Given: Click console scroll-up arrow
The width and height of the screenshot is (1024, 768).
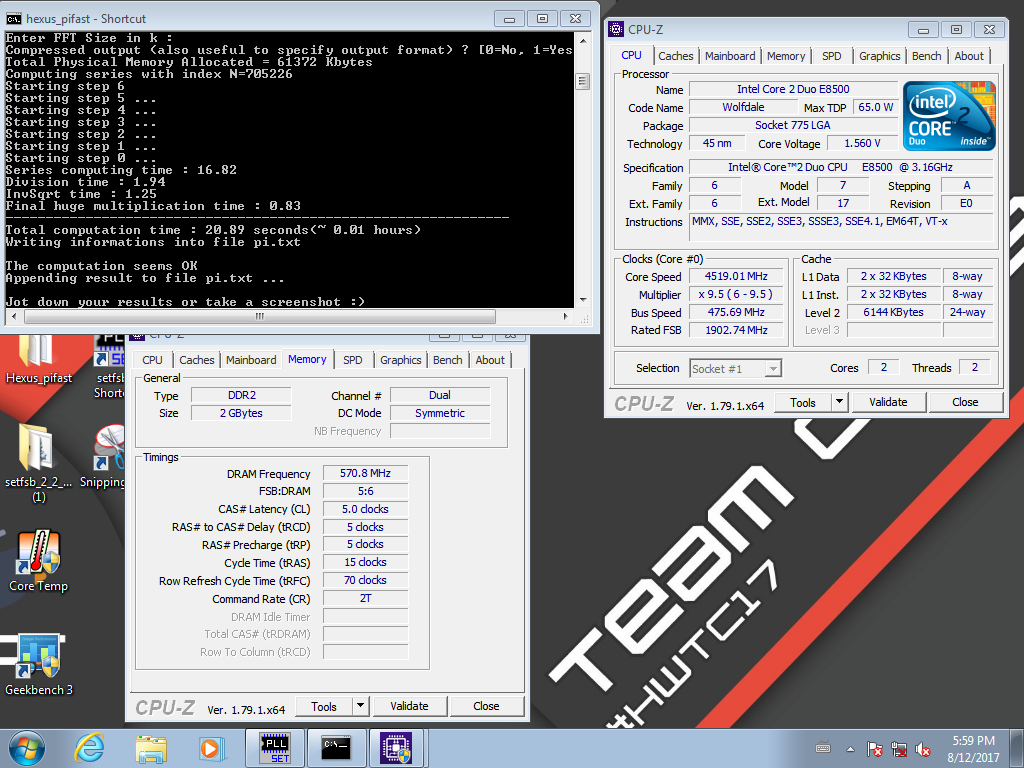Looking at the screenshot, I should click(583, 40).
